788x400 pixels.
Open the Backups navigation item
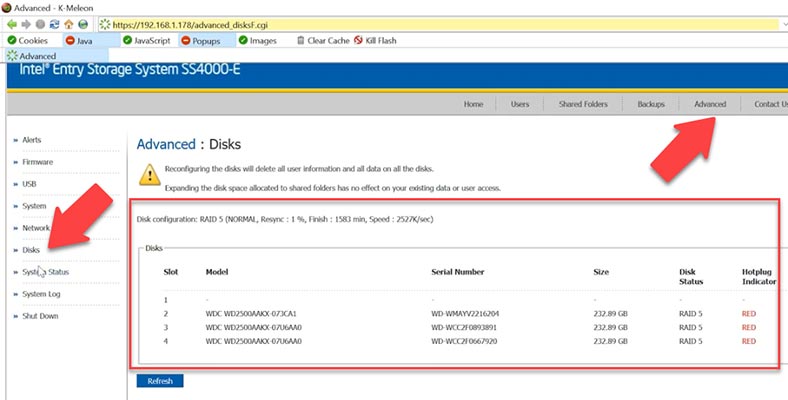(x=651, y=104)
